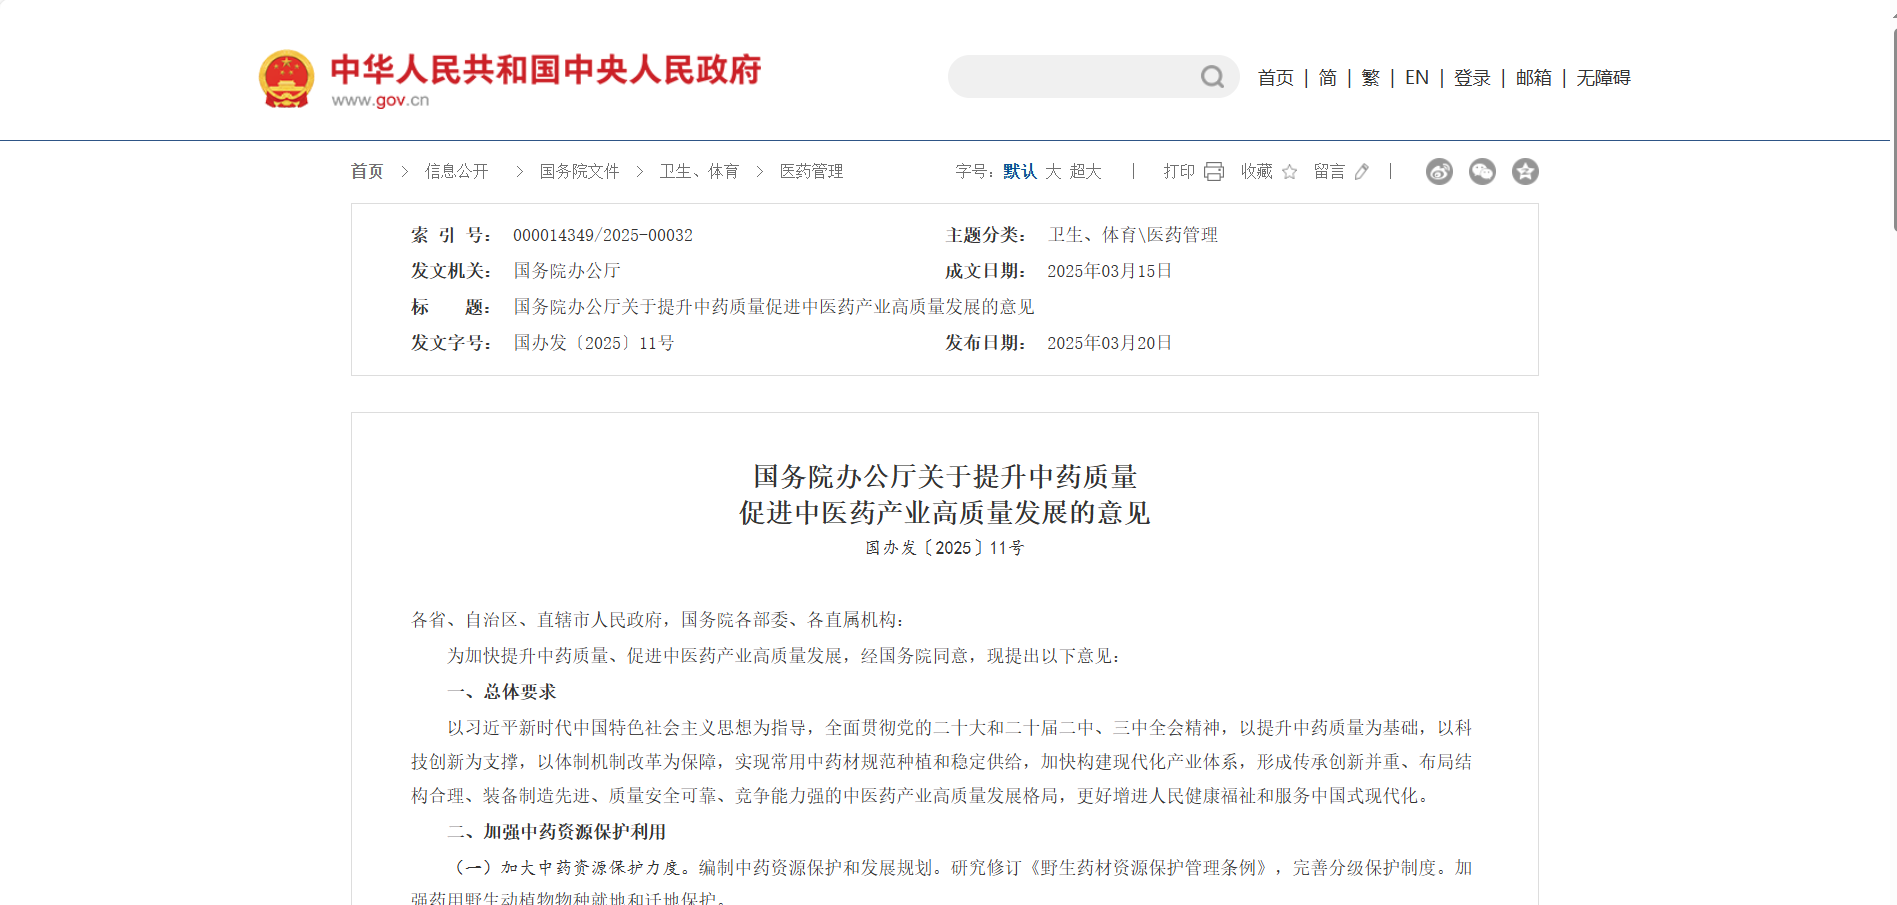Click the page's vertical scrollbar
The height and width of the screenshot is (905, 1897).
click(1893, 130)
